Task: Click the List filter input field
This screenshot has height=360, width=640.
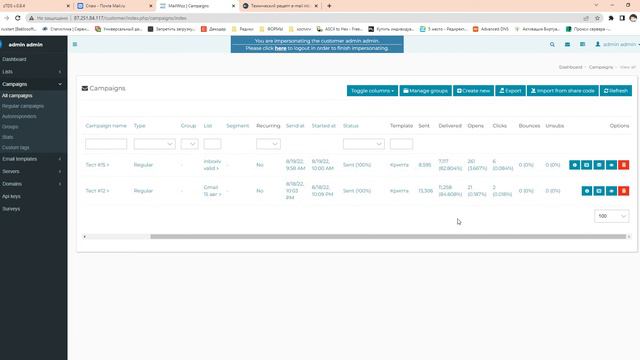Action: click(x=212, y=144)
